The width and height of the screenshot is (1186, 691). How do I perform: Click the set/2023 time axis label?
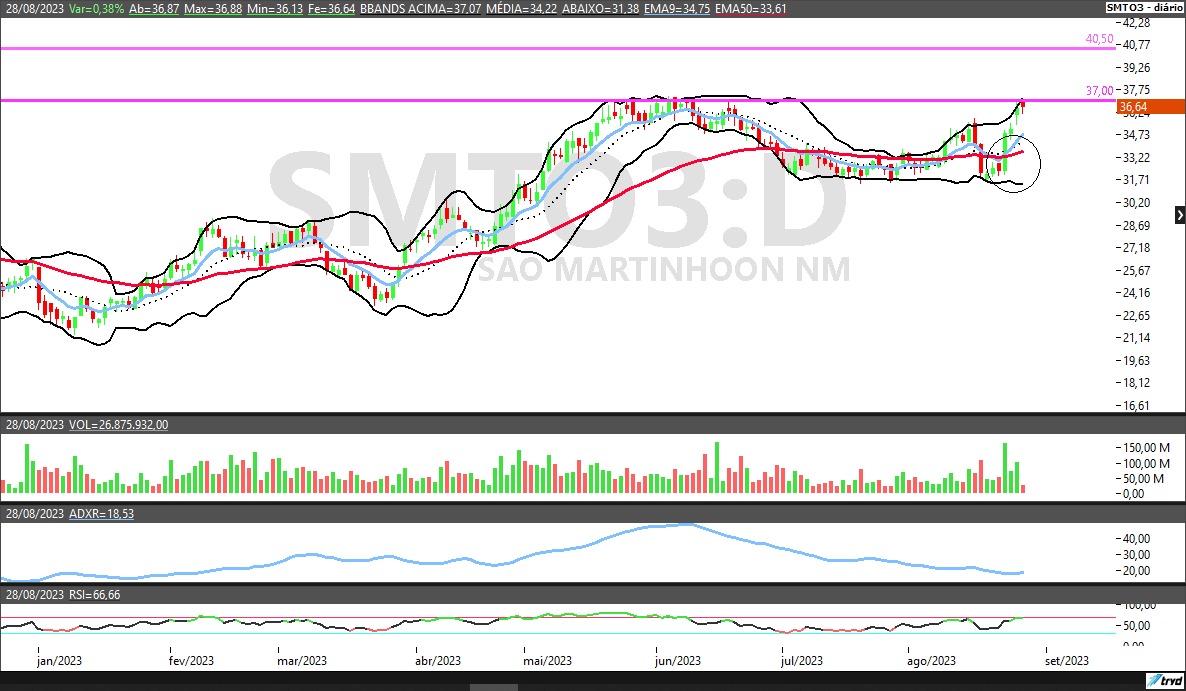pyautogui.click(x=1066, y=661)
